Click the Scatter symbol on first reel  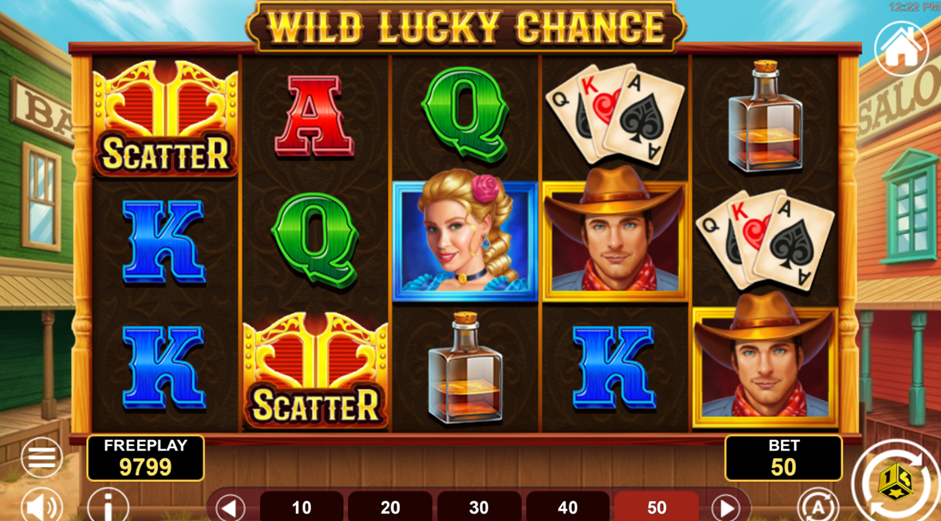pyautogui.click(x=165, y=118)
